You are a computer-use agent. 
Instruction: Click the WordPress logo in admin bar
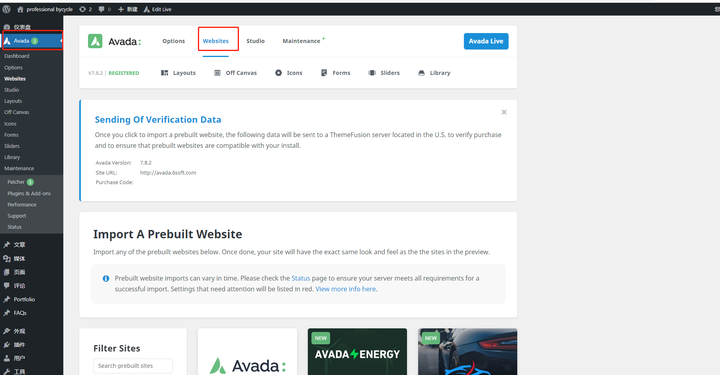click(x=6, y=9)
